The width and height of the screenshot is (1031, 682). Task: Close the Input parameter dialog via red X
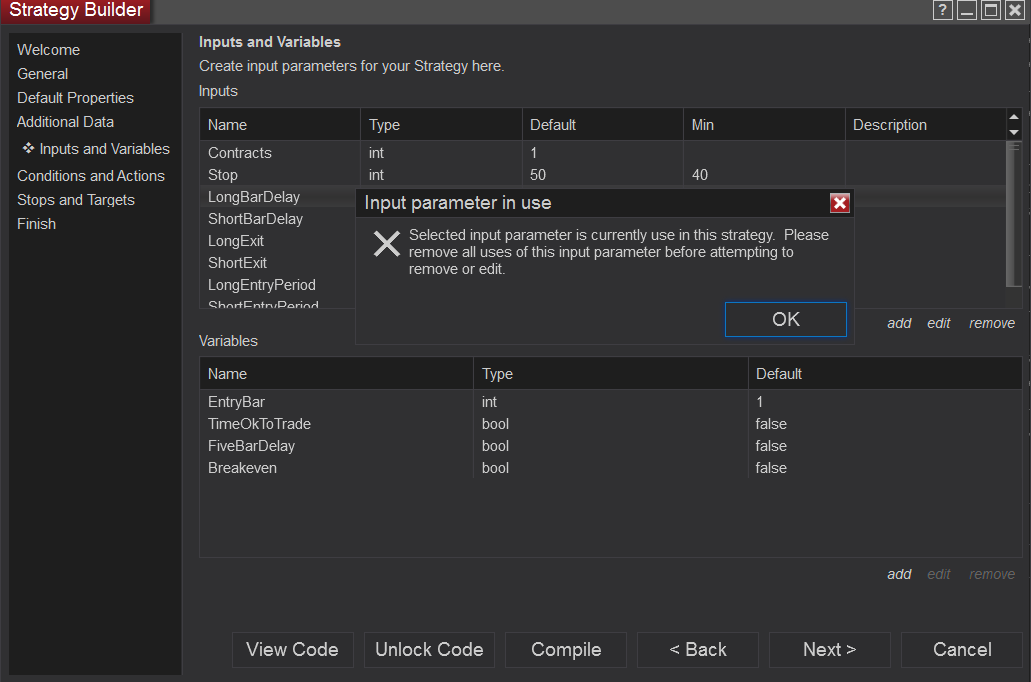click(840, 203)
